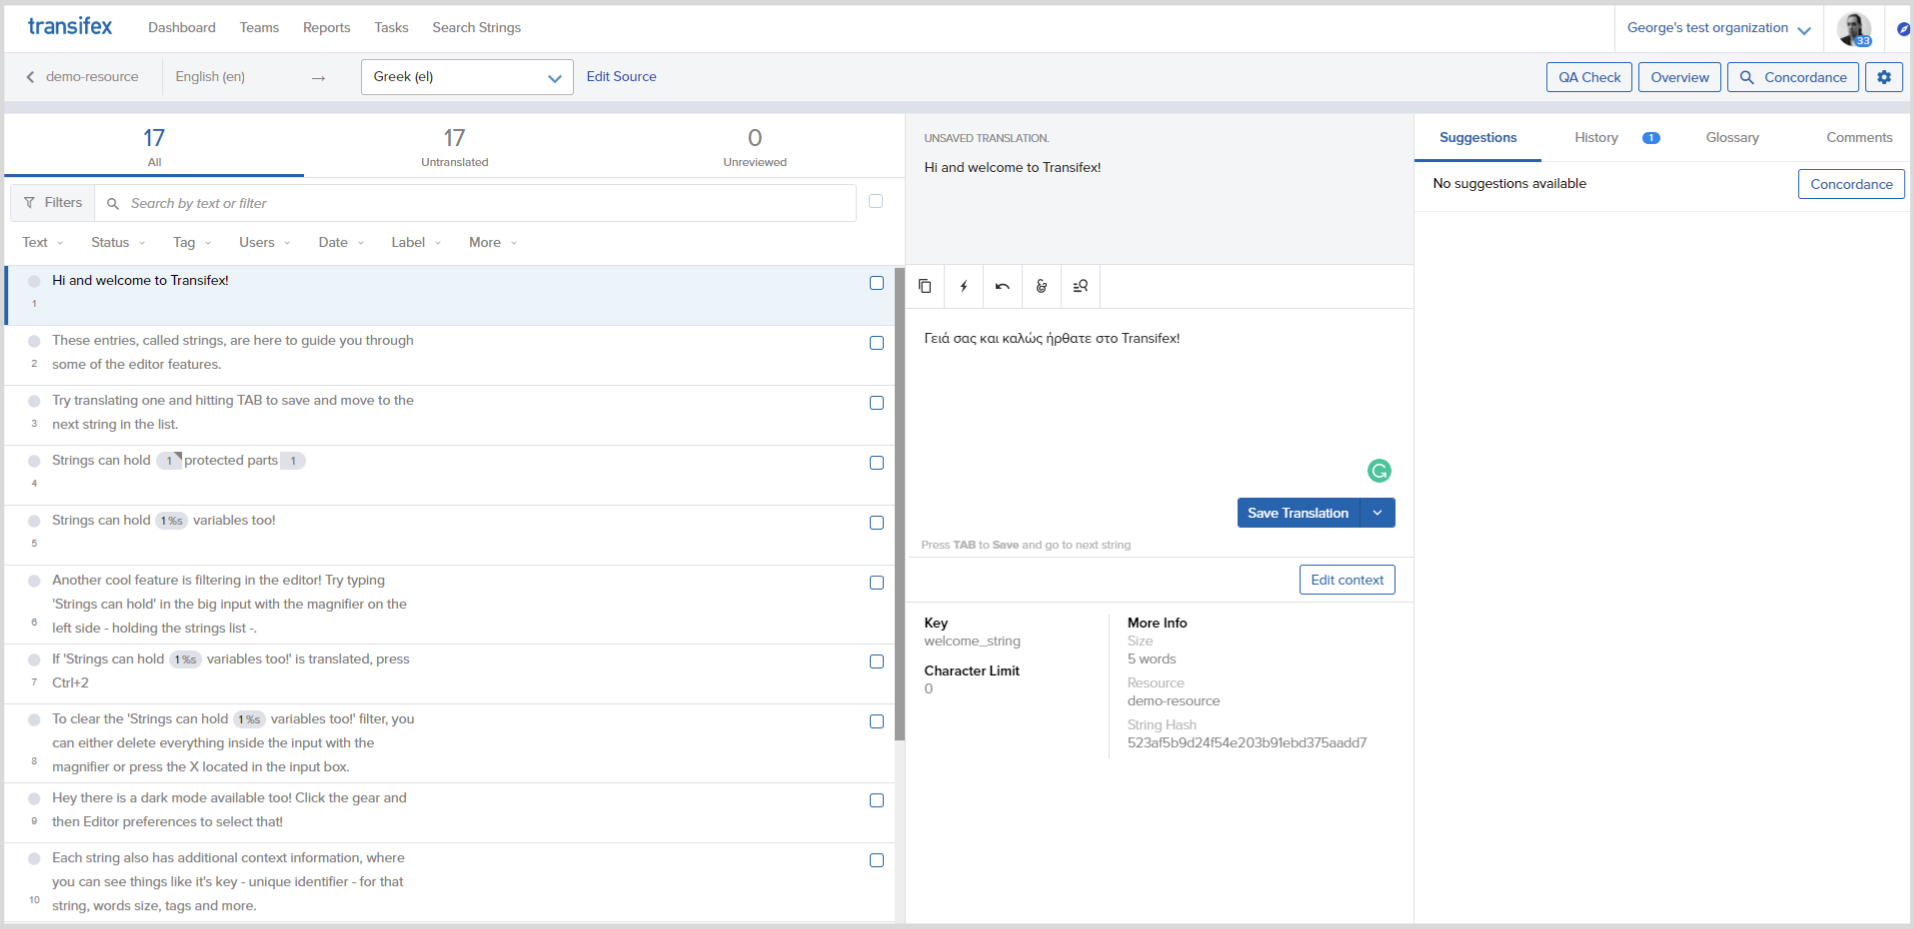Open the Reports menu

point(327,28)
